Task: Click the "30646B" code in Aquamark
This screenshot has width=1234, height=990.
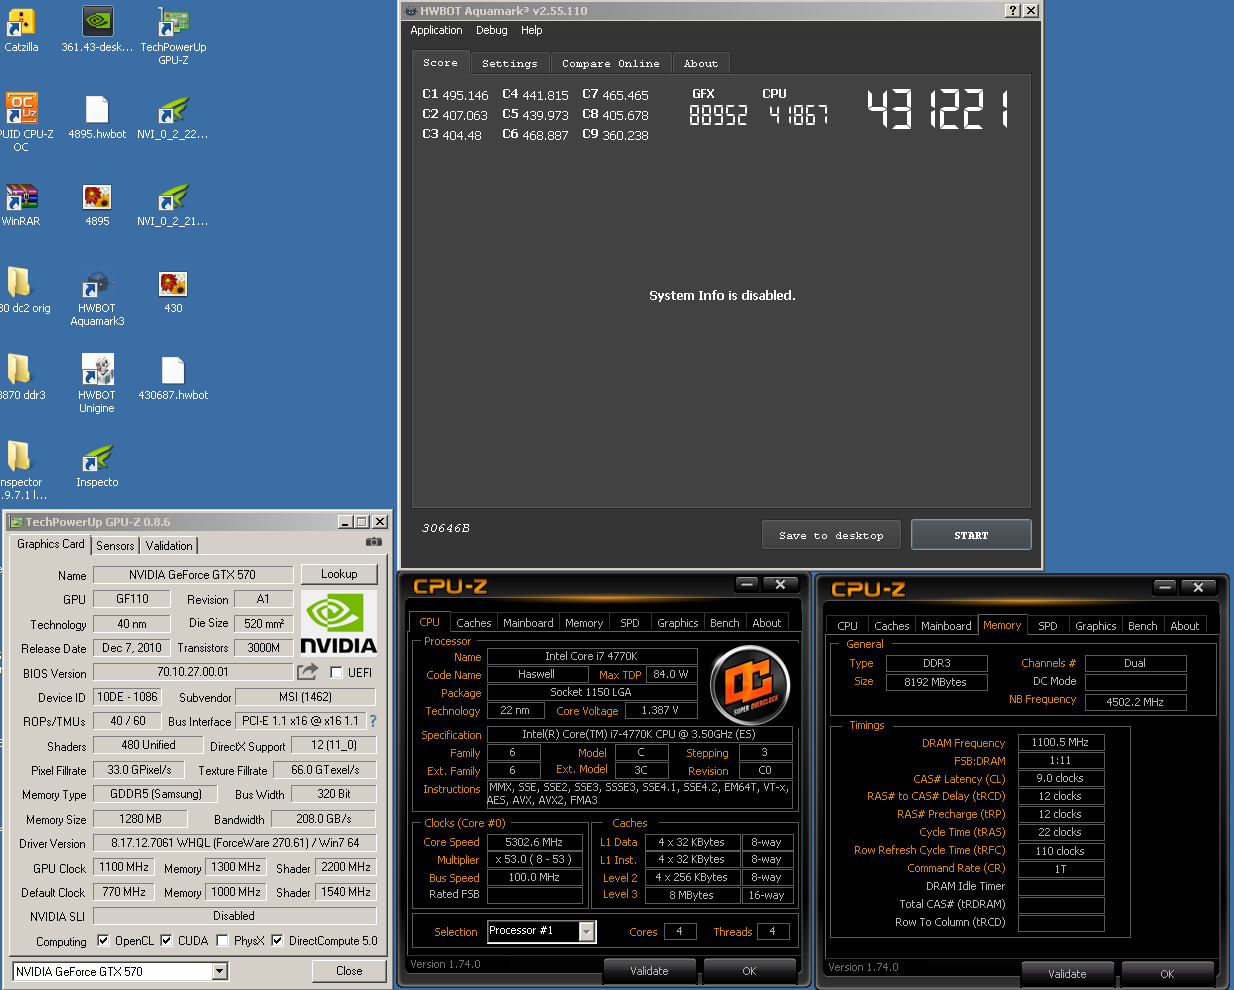Action: coord(446,528)
